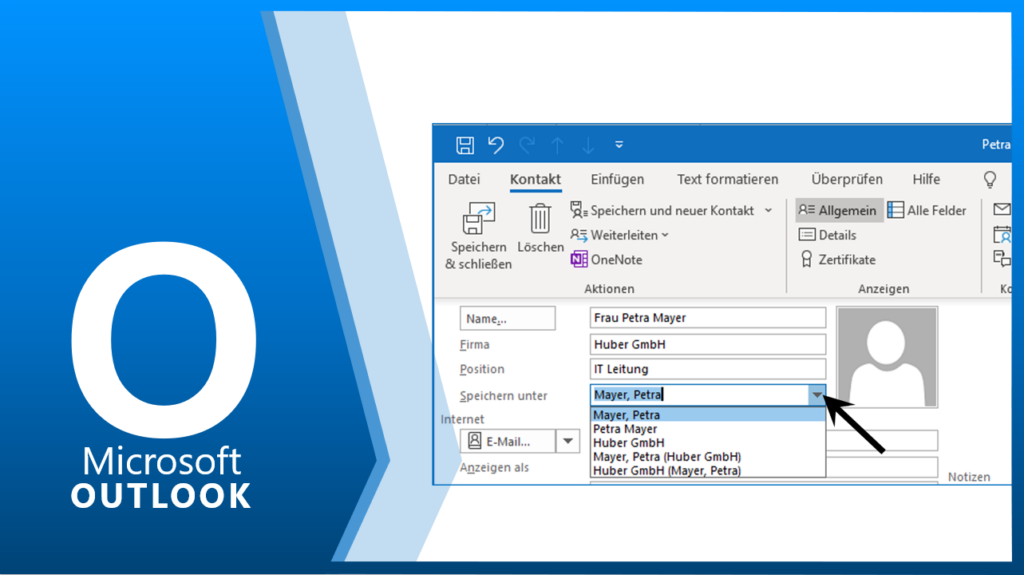Viewport: 1024px width, 575px height.
Task: Click the Save floppy disk icon in title bar
Action: 465,145
